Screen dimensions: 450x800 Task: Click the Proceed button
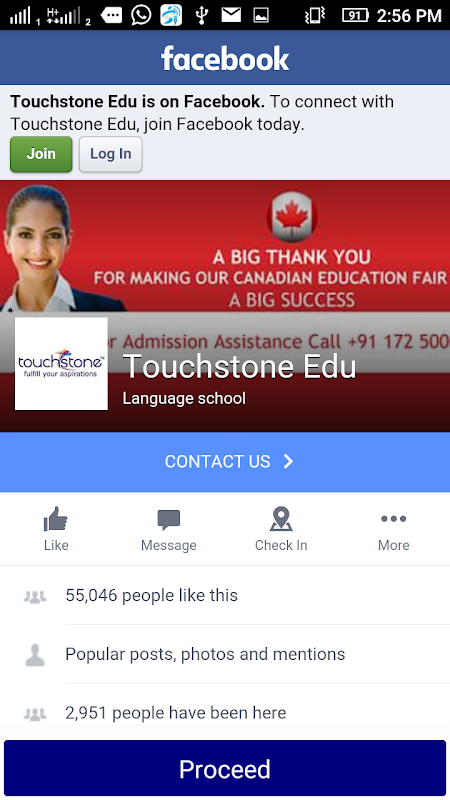coord(225,768)
